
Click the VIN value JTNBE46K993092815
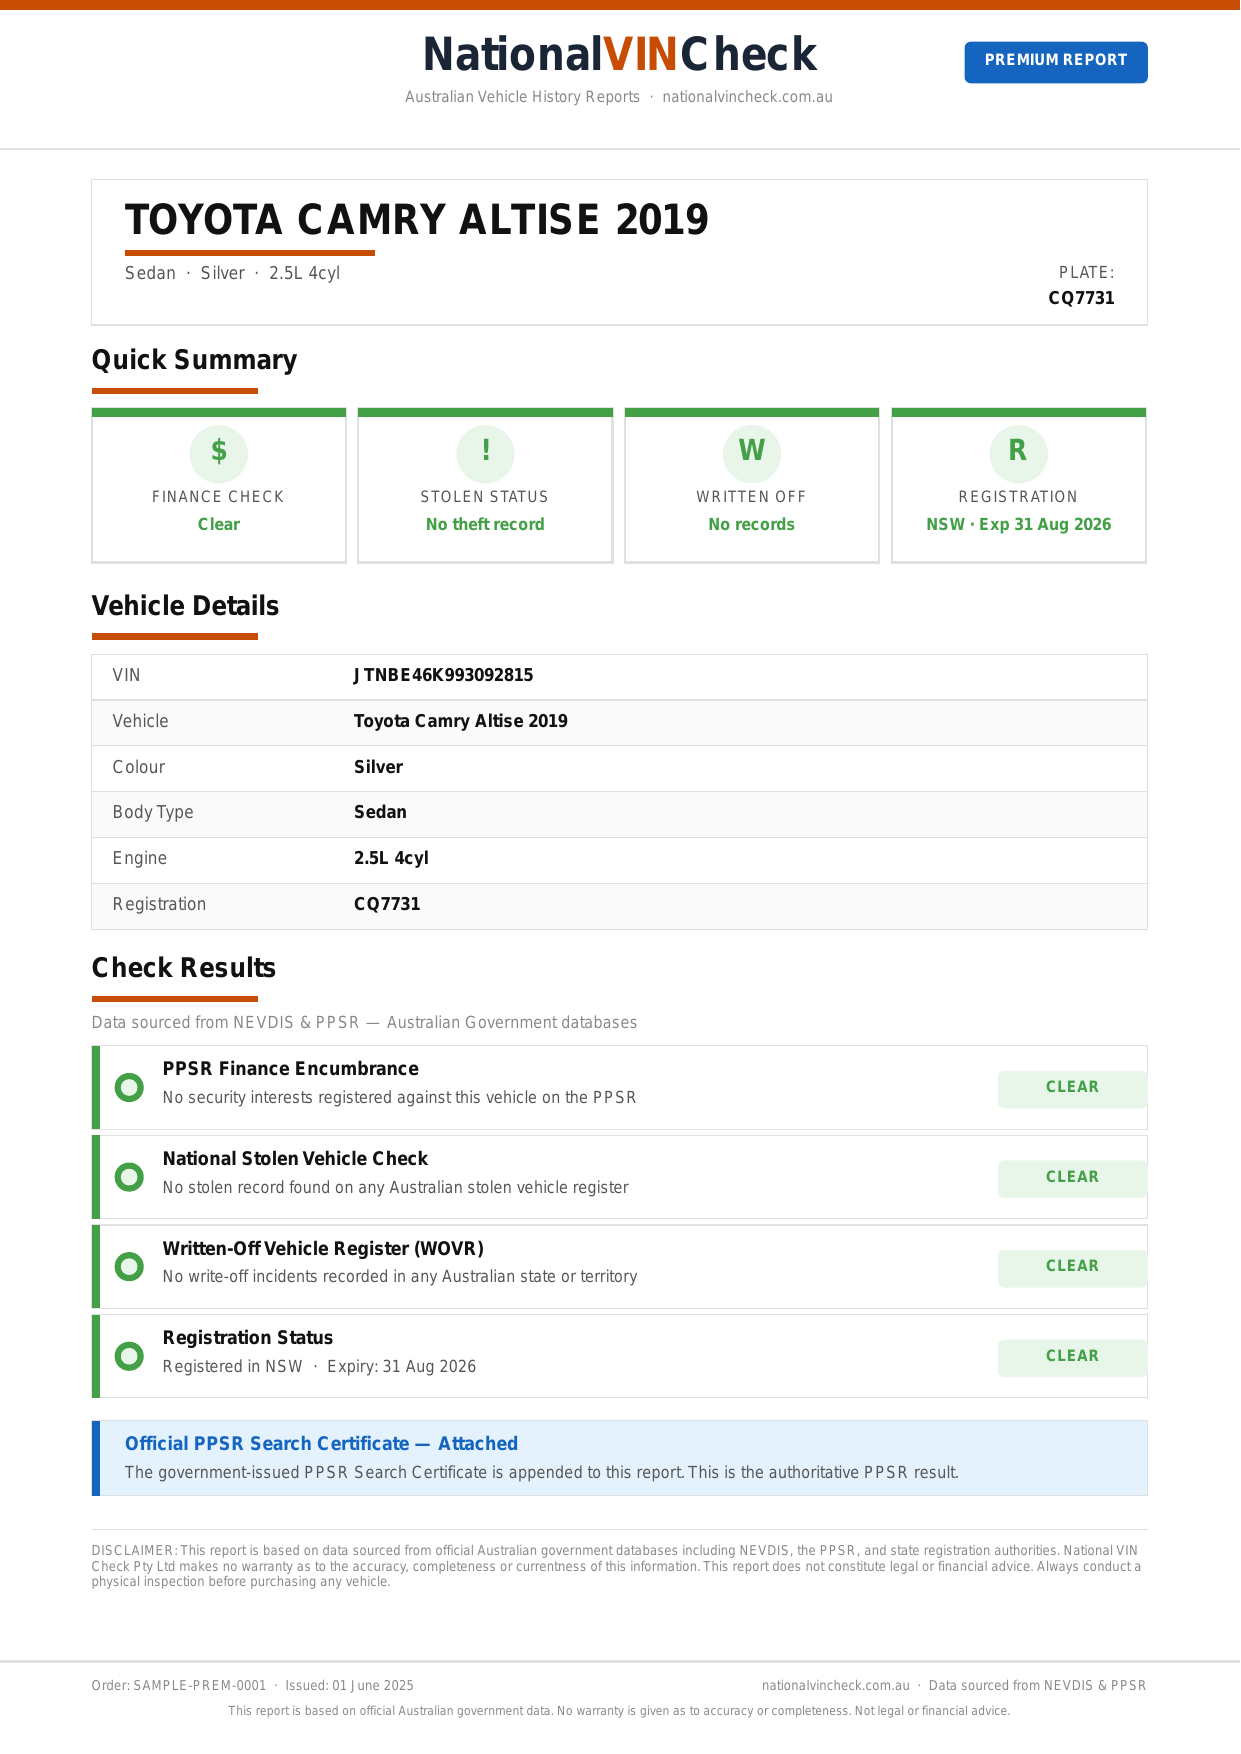point(443,675)
